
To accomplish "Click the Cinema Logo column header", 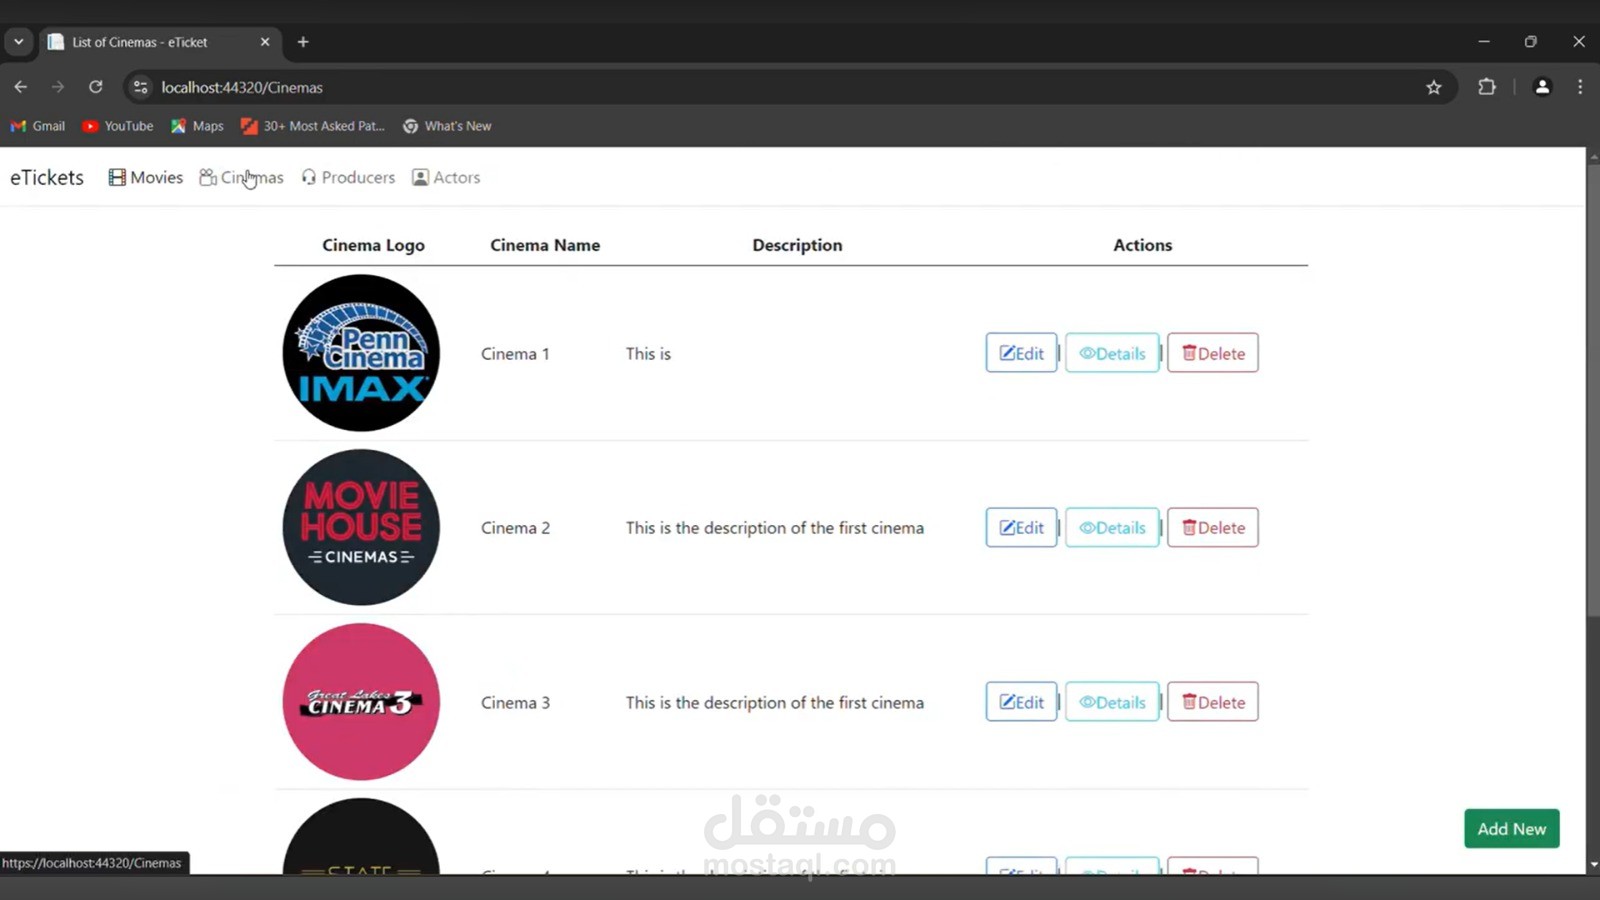I will 373,245.
